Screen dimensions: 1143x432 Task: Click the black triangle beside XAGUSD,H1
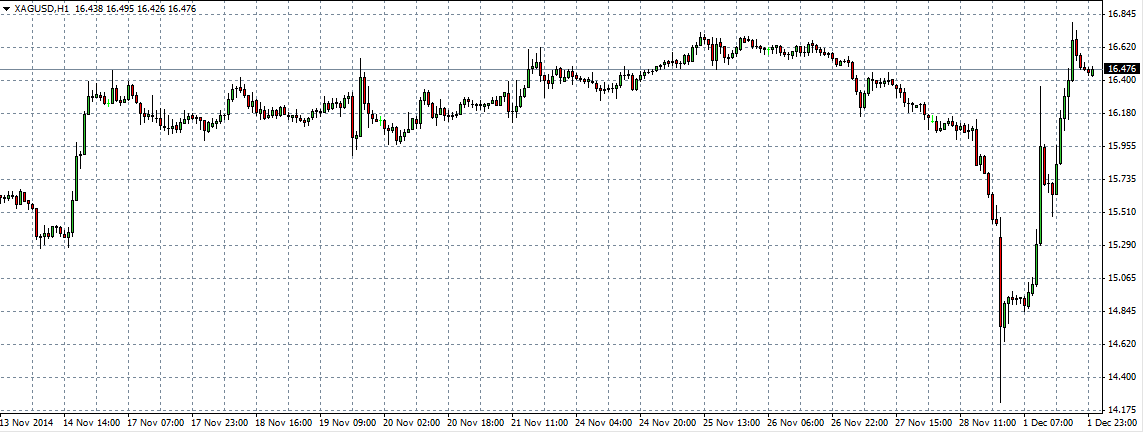click(6, 8)
